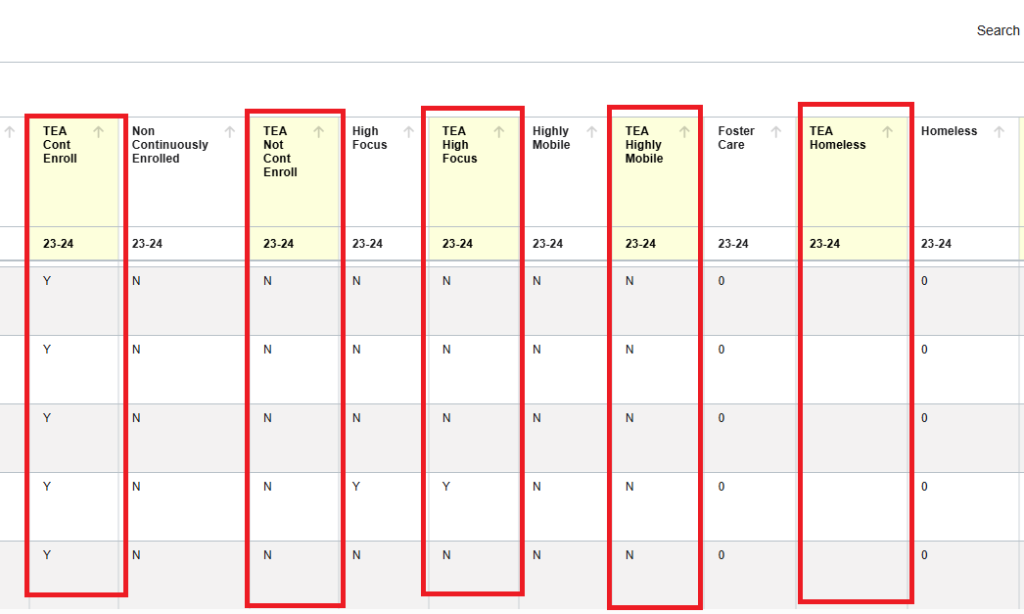Viewport: 1024px width, 614px height.
Task: Click sort arrow beside Homeless header
Action: click(999, 132)
